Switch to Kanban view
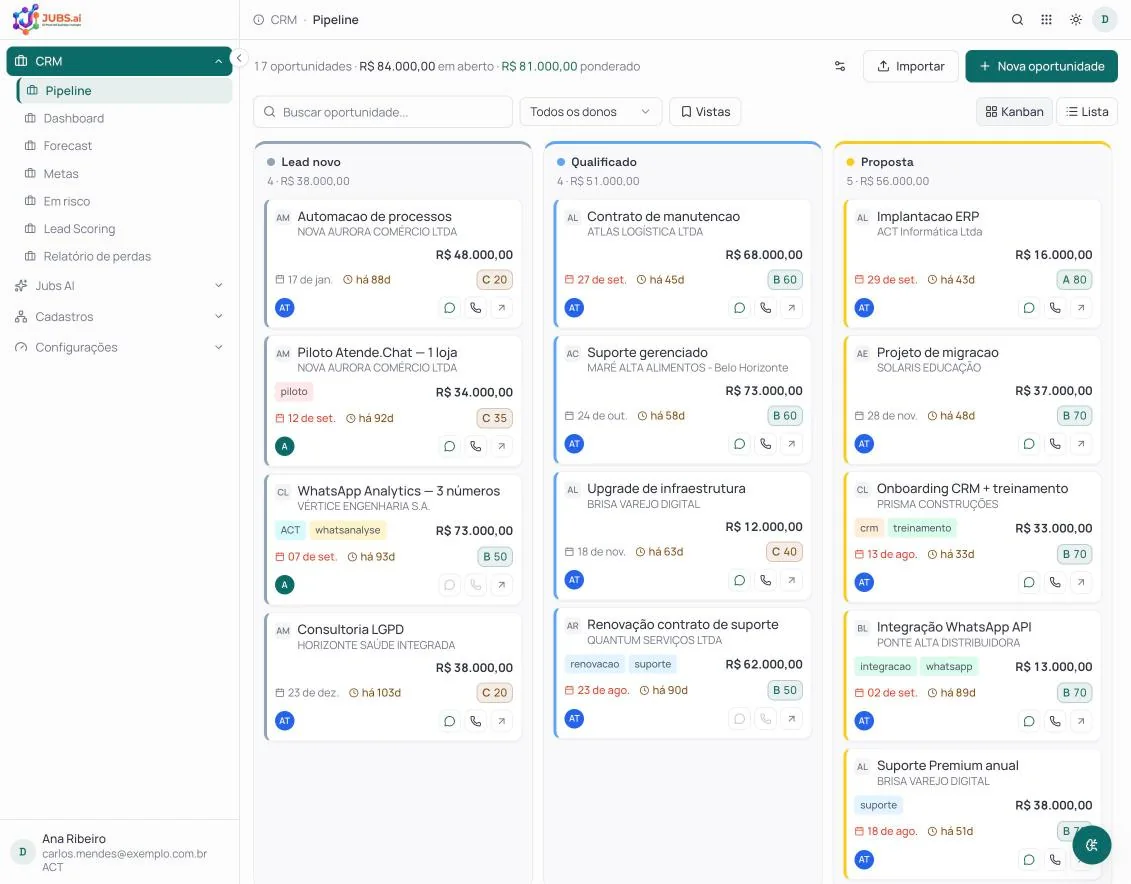1131x884 pixels. 1015,112
